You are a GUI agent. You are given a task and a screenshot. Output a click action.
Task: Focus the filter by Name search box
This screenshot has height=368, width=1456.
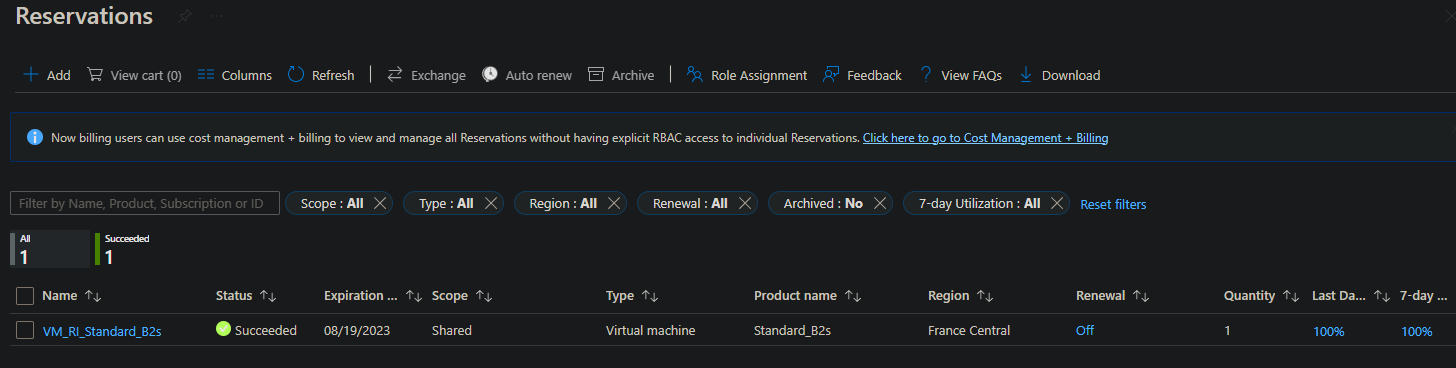145,203
